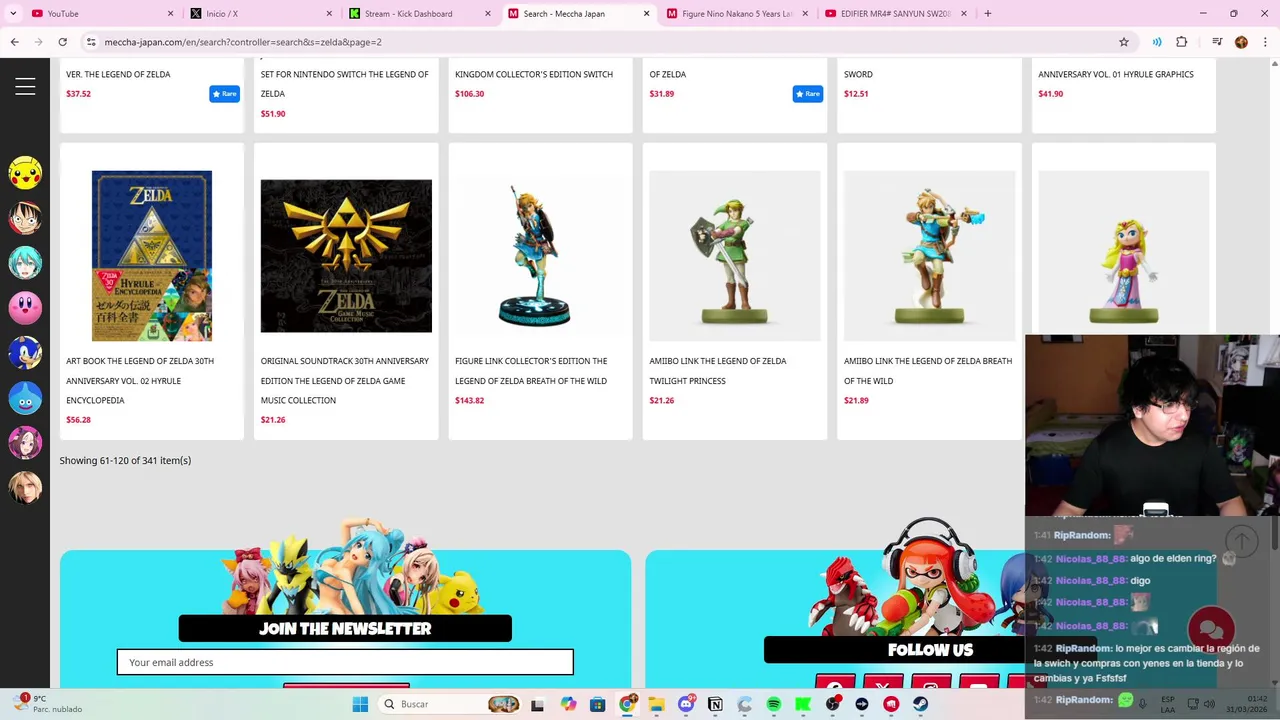Select the Luffy One Piece sidebar icon
The image size is (1280, 720).
tap(25, 218)
